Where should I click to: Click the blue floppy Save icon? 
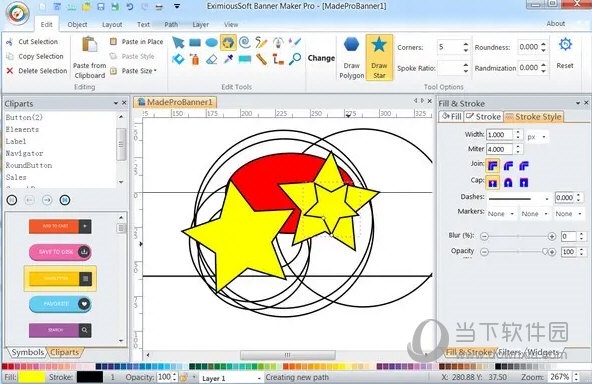(100, 6)
